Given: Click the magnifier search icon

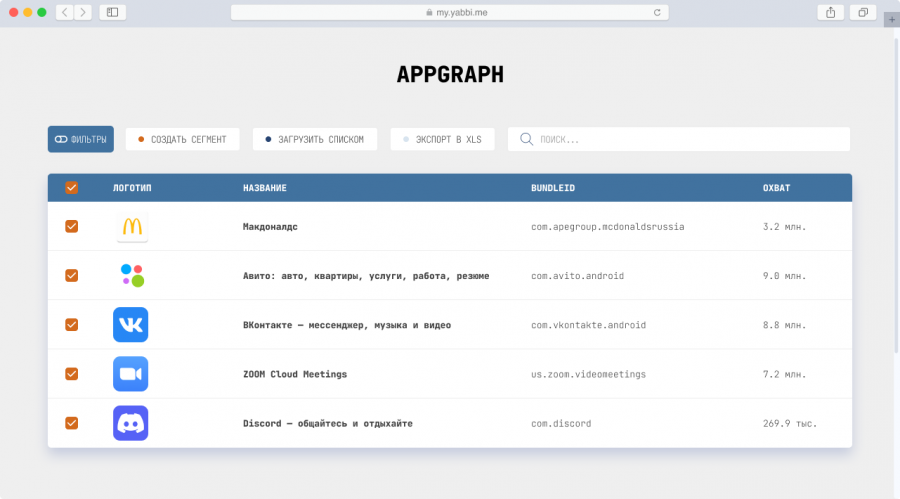Looking at the screenshot, I should 526,139.
